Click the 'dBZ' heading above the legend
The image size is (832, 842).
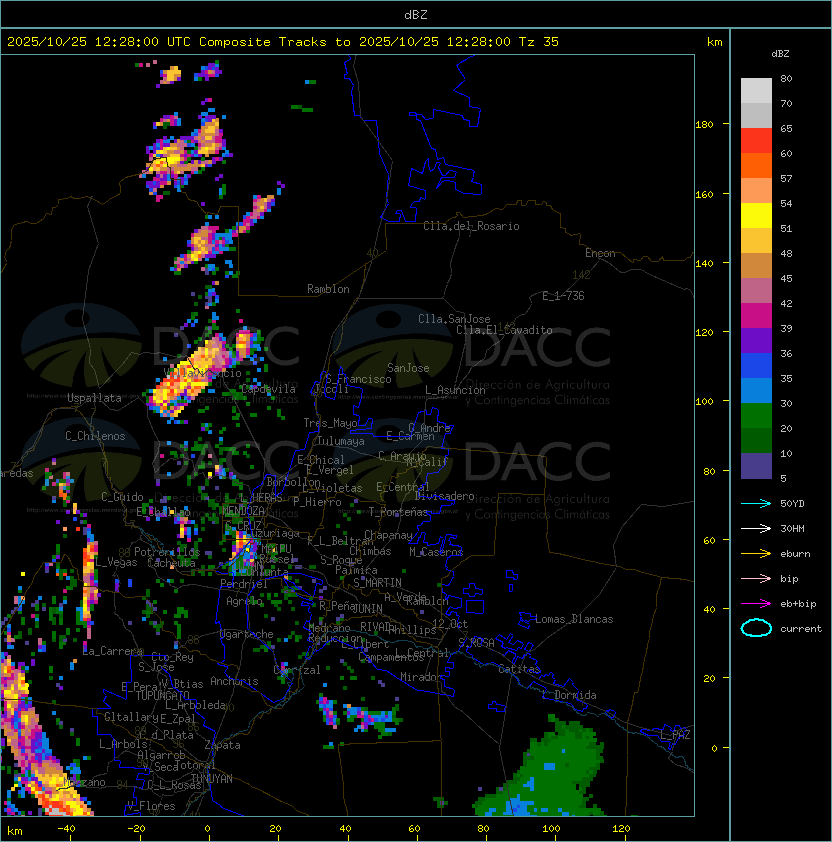tap(780, 54)
